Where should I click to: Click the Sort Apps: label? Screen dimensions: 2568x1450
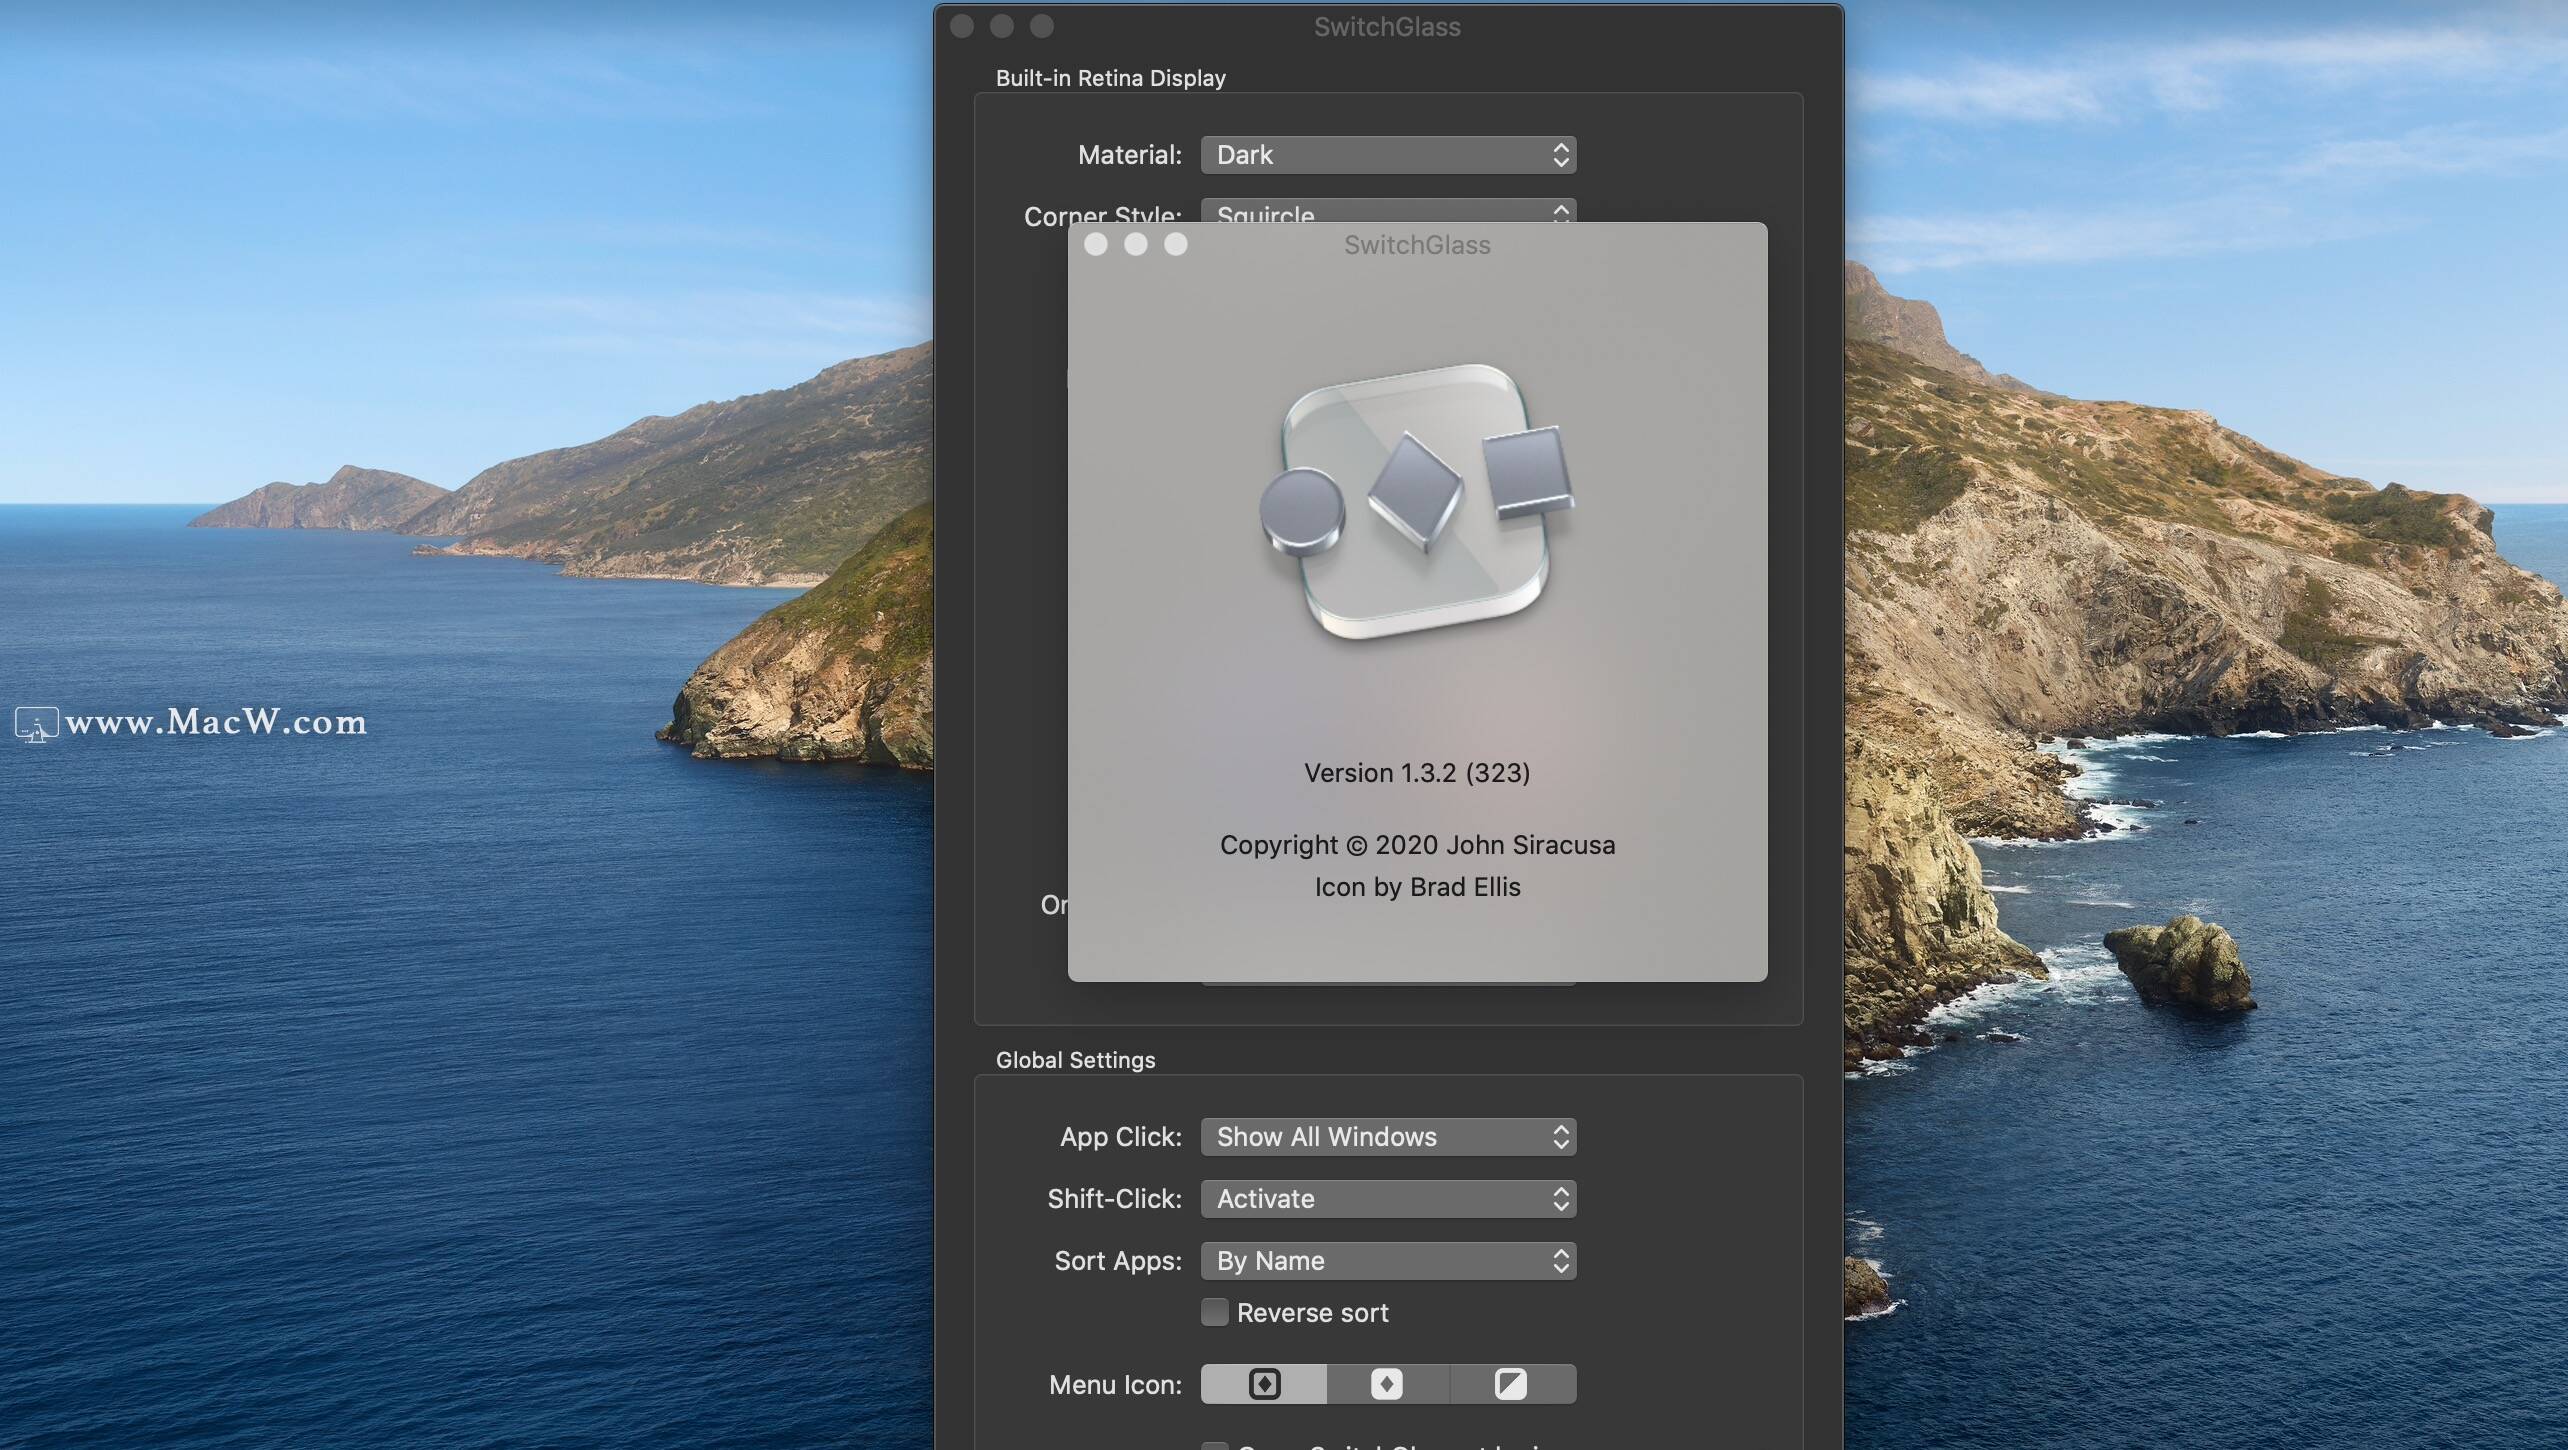(1118, 1261)
